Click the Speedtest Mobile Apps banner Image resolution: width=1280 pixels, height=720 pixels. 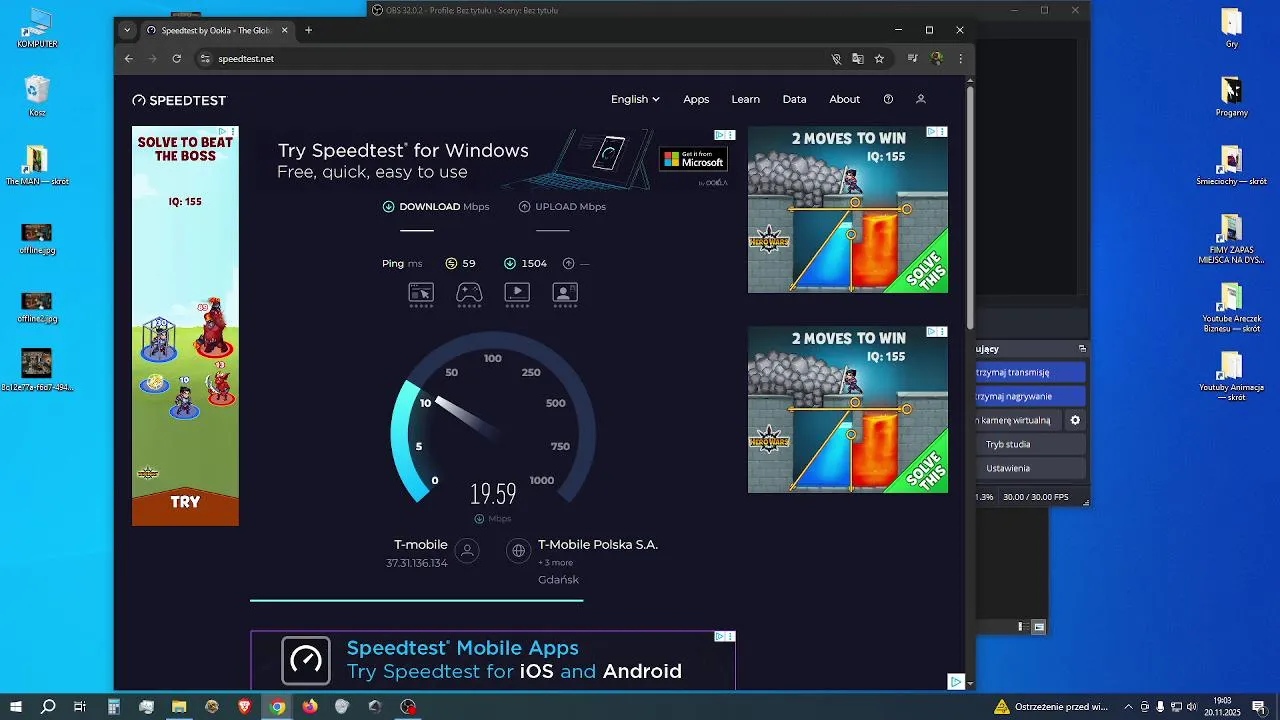[492, 660]
